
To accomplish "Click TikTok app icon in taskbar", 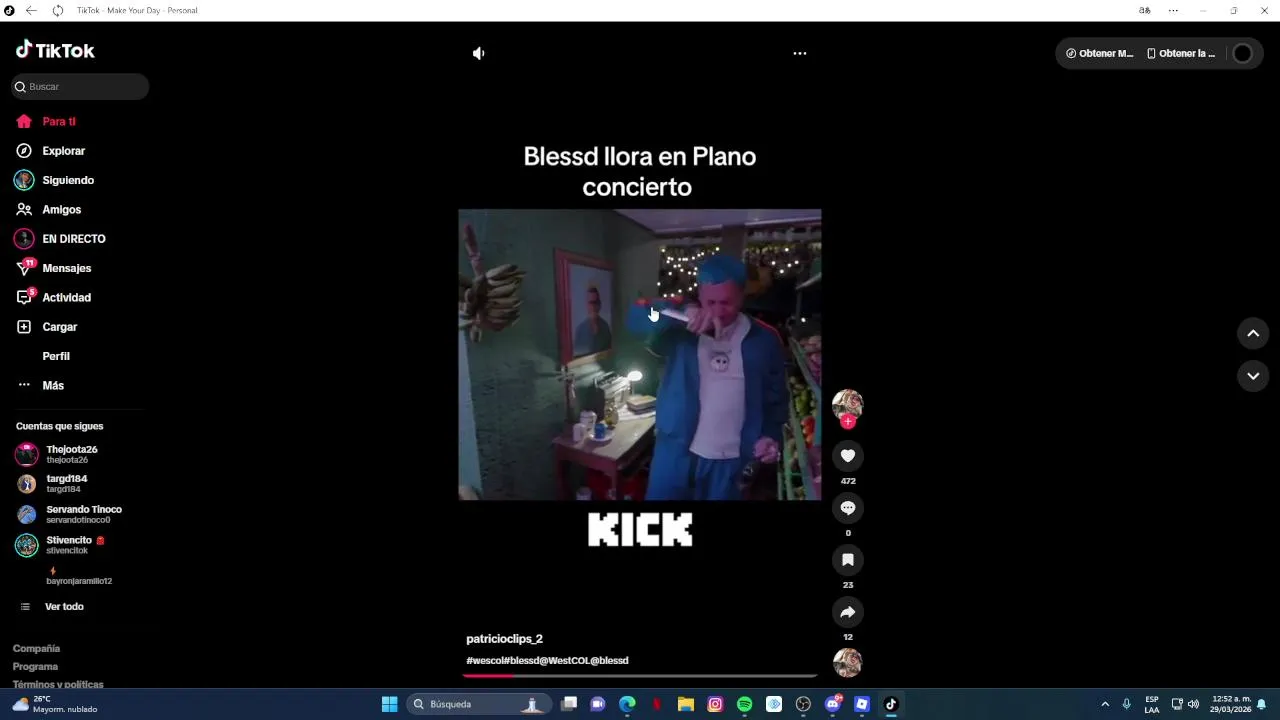I will (x=891, y=704).
